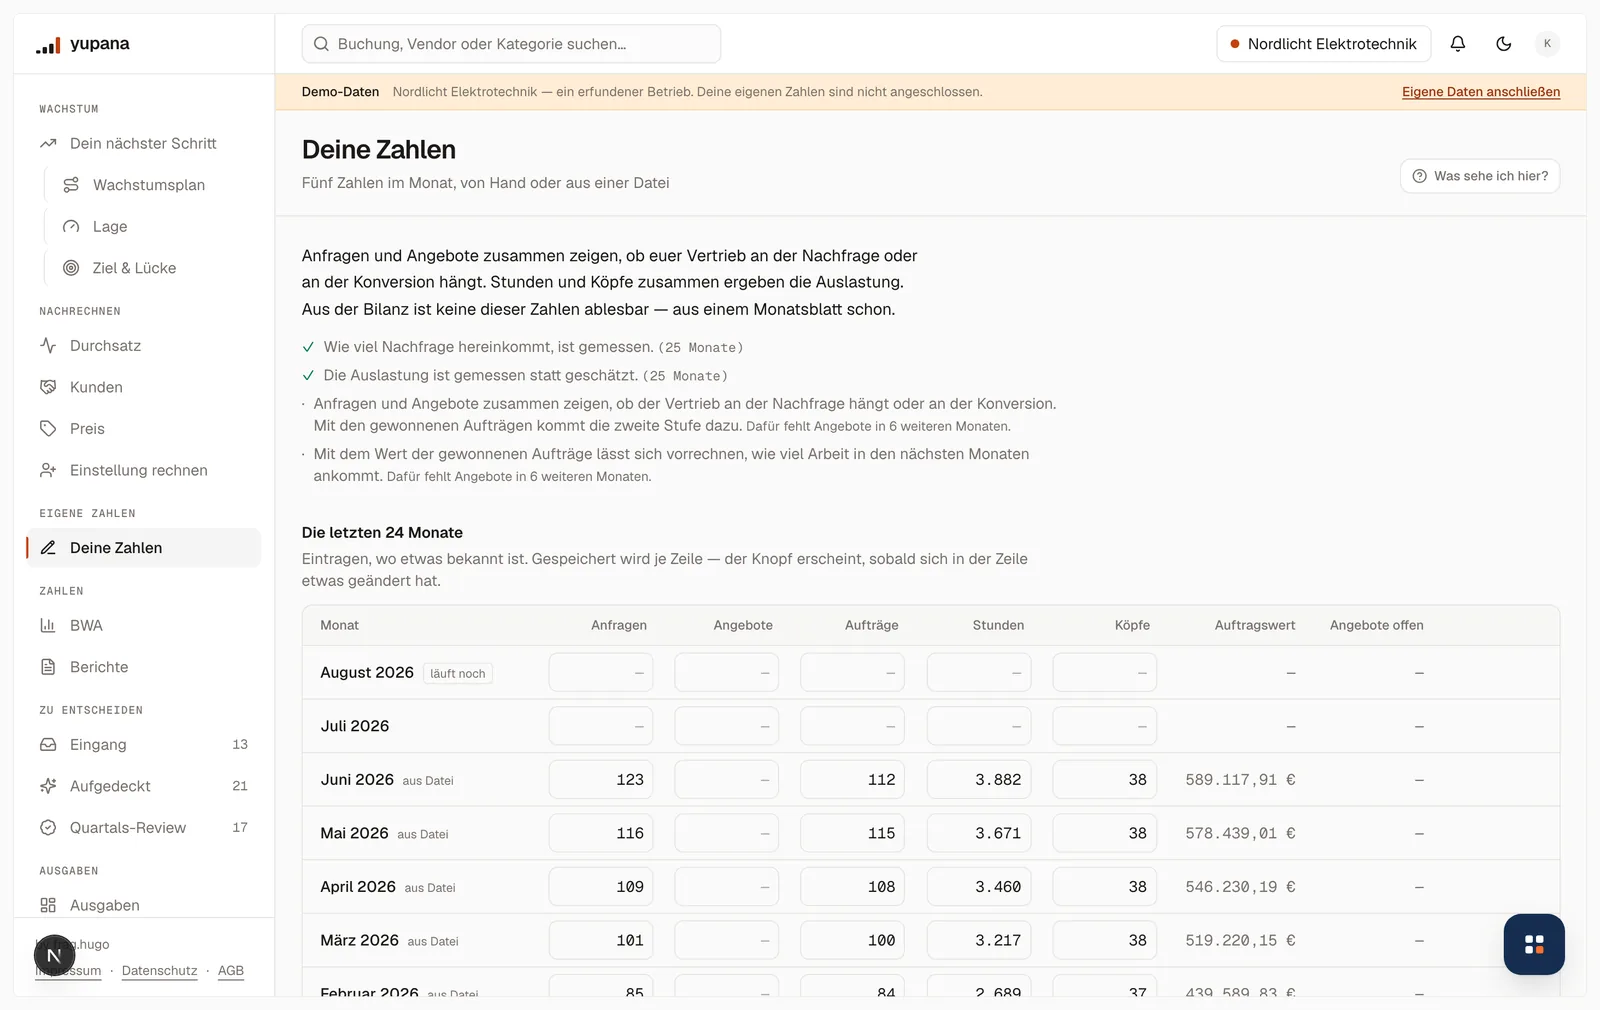Image resolution: width=1600 pixels, height=1010 pixels.
Task: Click the trend icon for Dein nächster Schritt
Action: pos(48,144)
